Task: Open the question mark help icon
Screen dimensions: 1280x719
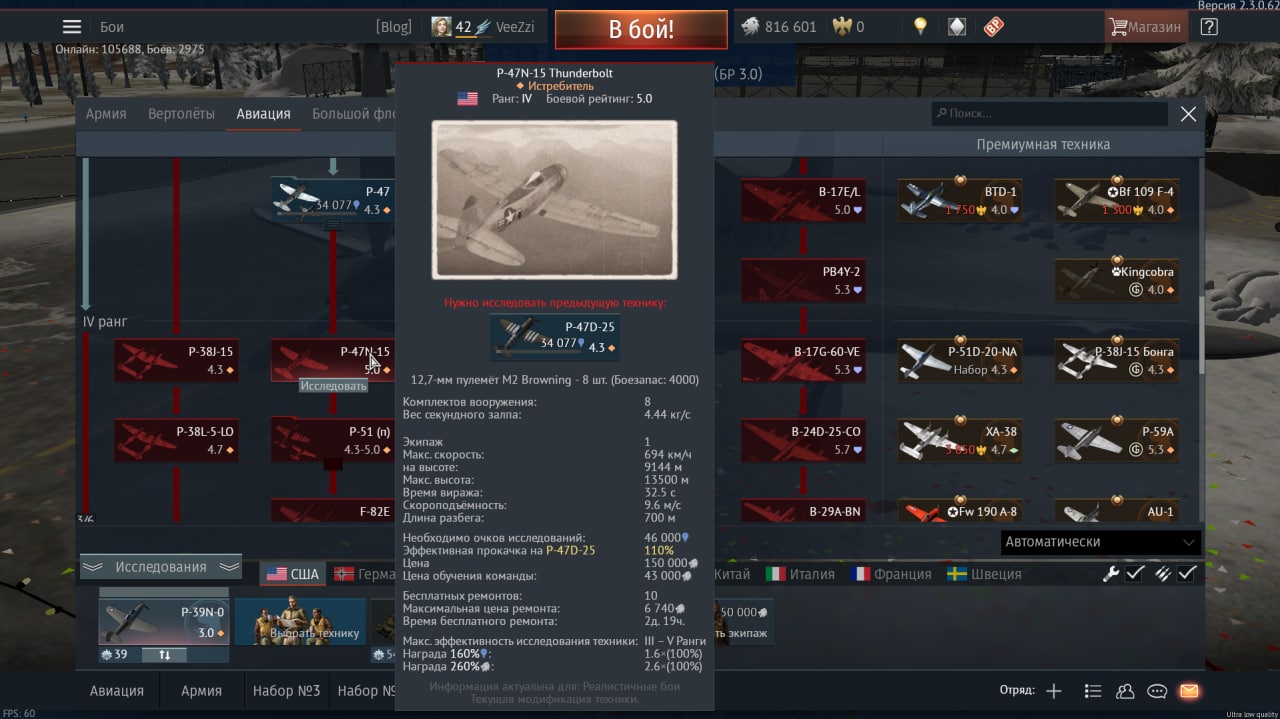Action: pos(1209,27)
